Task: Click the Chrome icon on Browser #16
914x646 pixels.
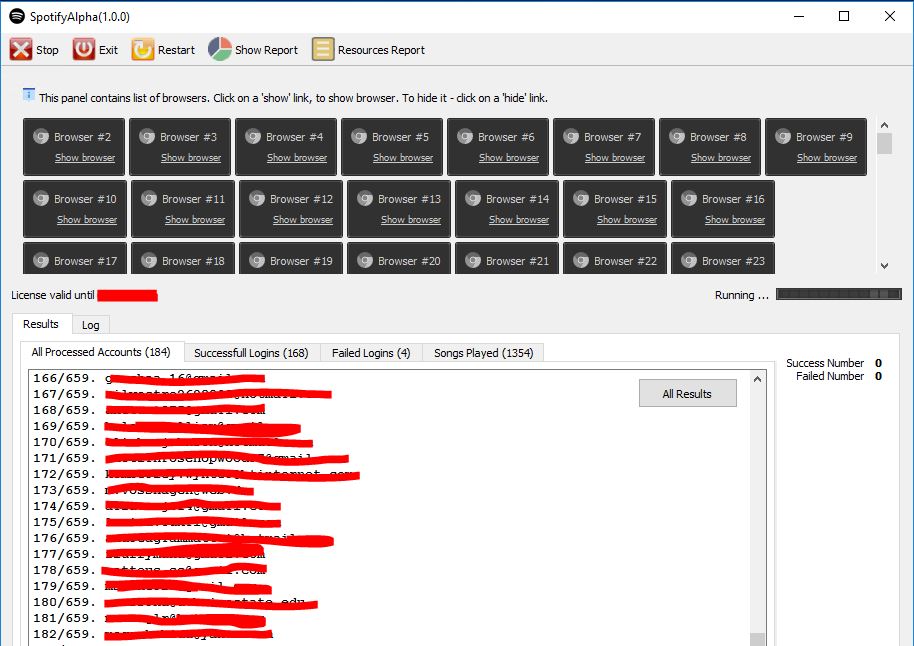Action: [x=689, y=198]
